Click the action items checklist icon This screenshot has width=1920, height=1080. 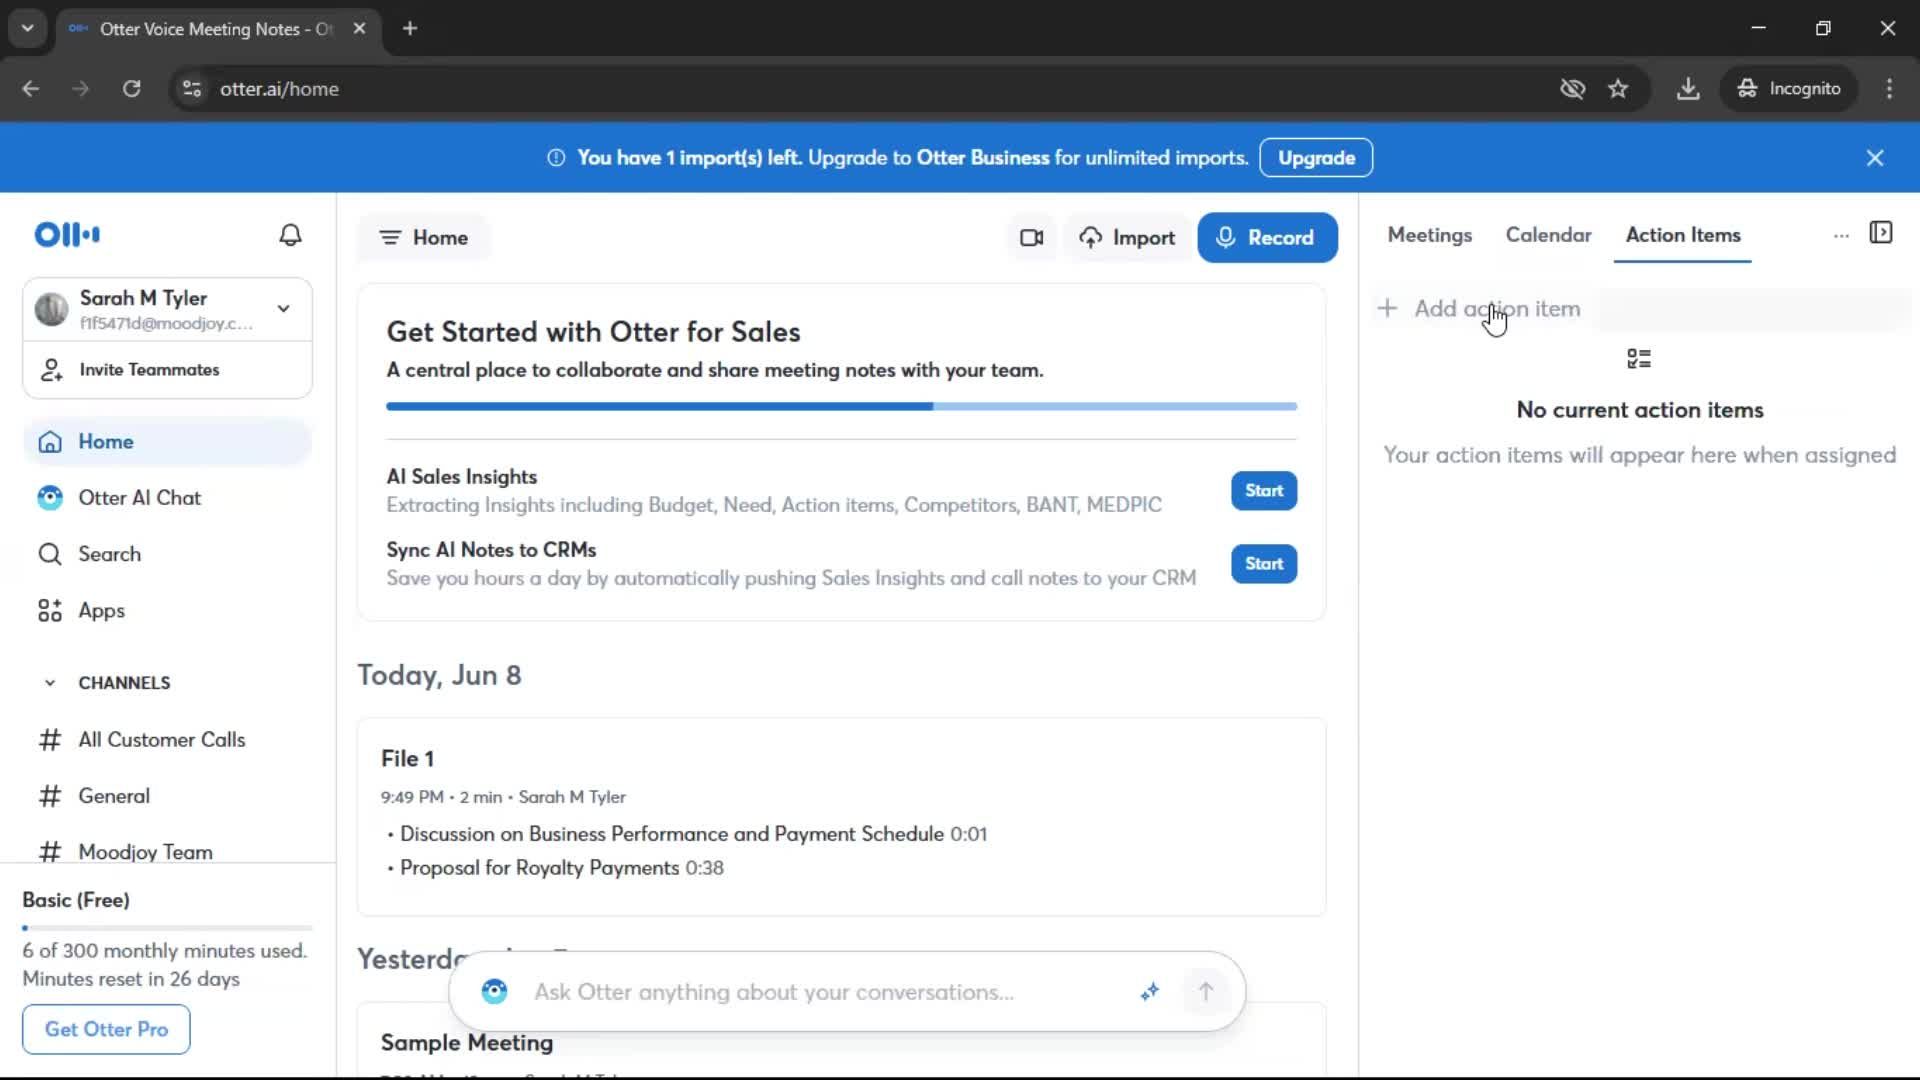(x=1639, y=359)
